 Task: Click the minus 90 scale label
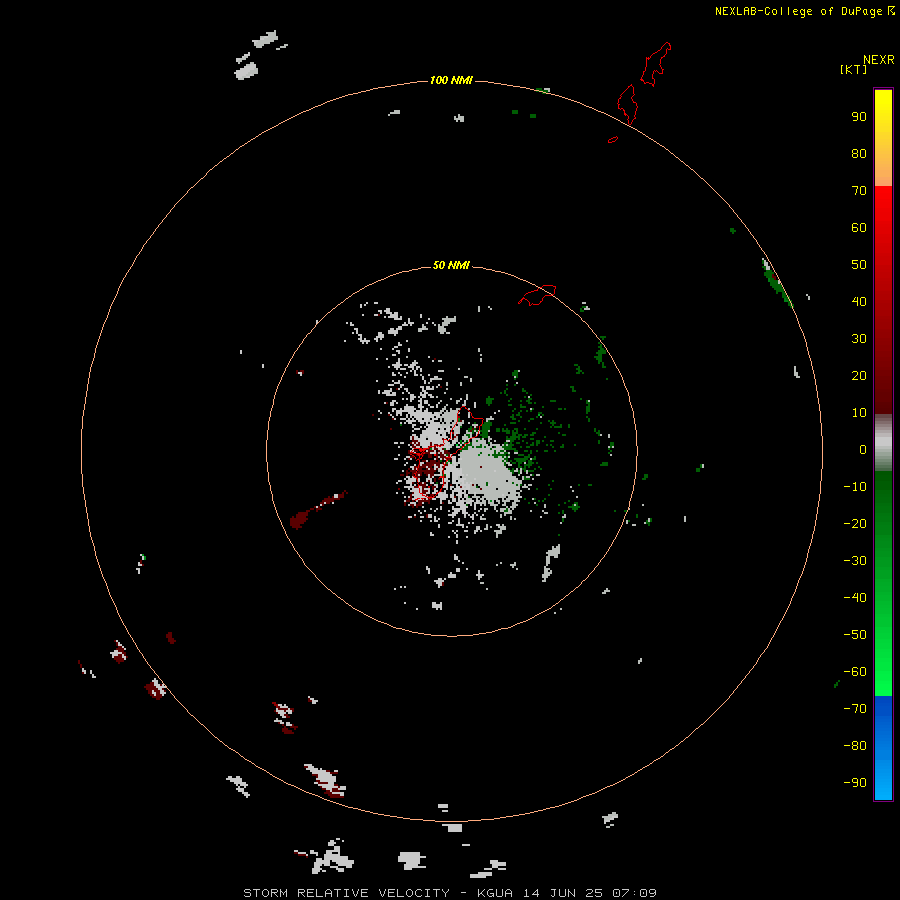point(855,783)
